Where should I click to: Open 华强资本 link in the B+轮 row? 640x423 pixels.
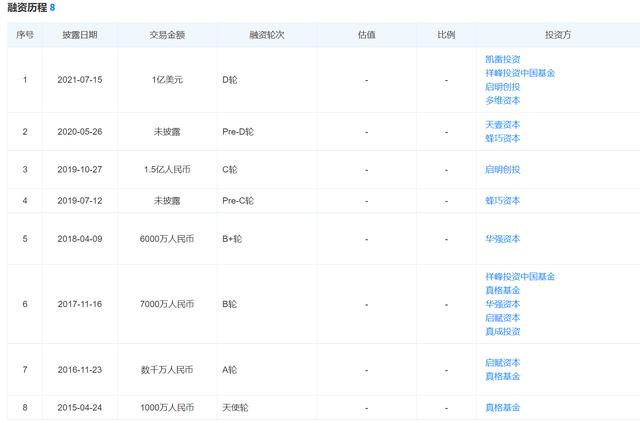pos(502,239)
